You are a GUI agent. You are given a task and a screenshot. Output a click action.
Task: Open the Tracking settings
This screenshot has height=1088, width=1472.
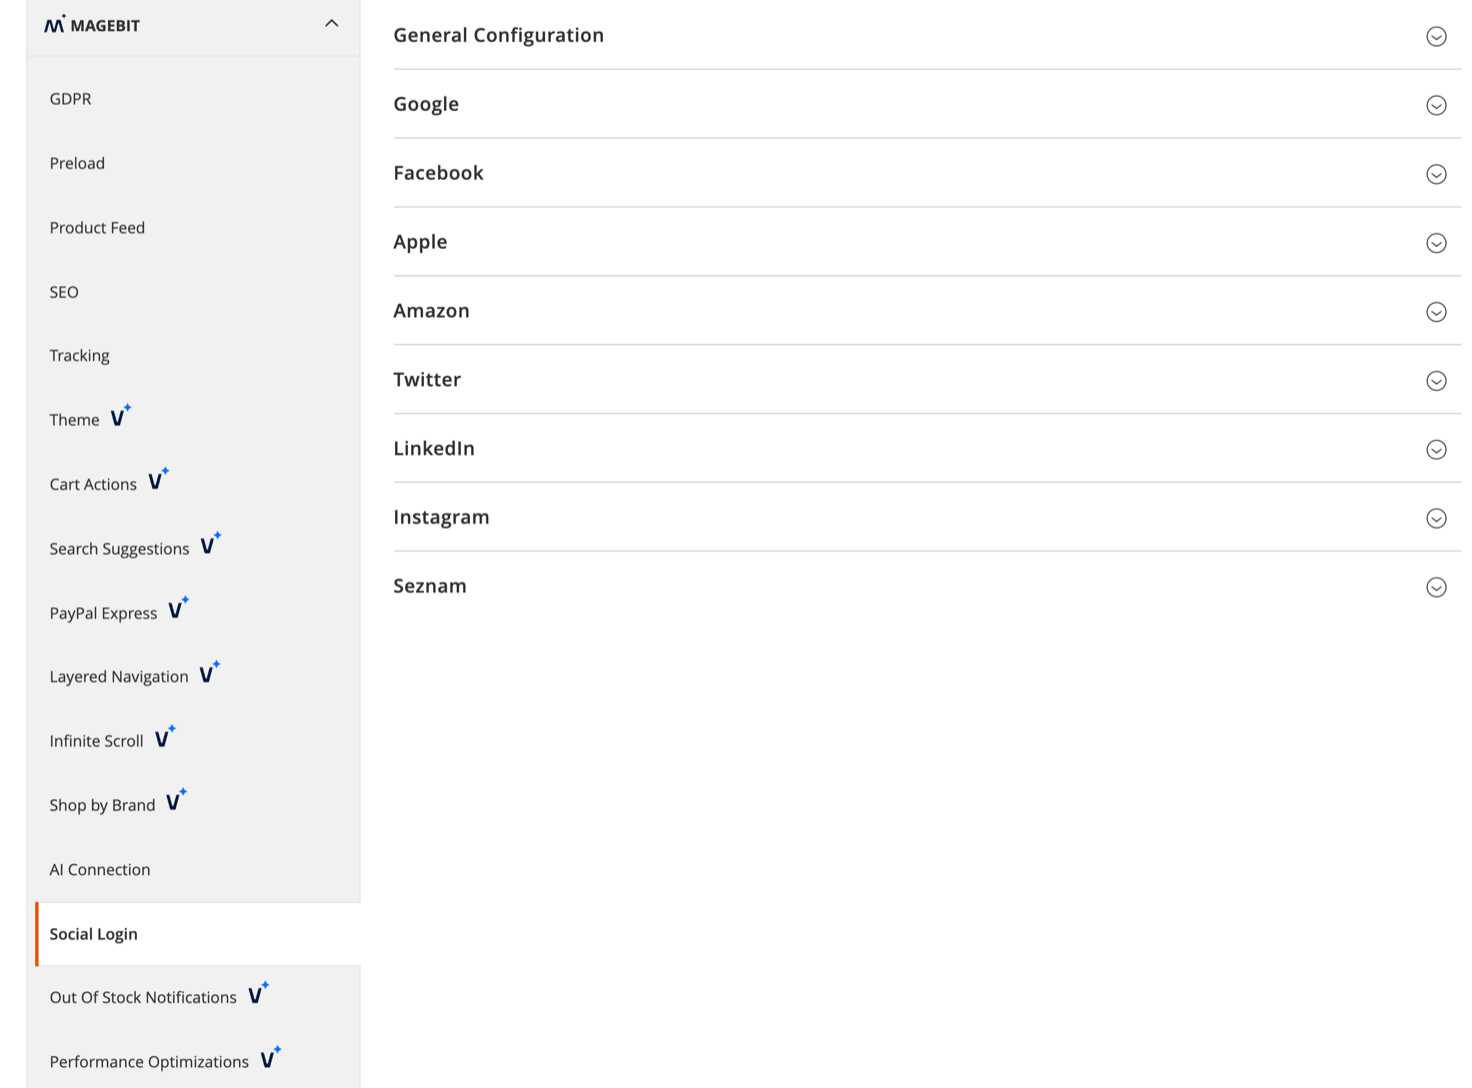(x=79, y=356)
